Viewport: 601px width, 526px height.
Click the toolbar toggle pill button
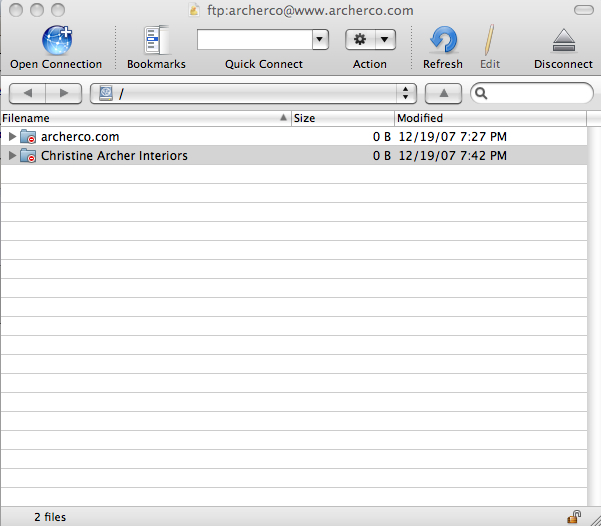click(583, 10)
